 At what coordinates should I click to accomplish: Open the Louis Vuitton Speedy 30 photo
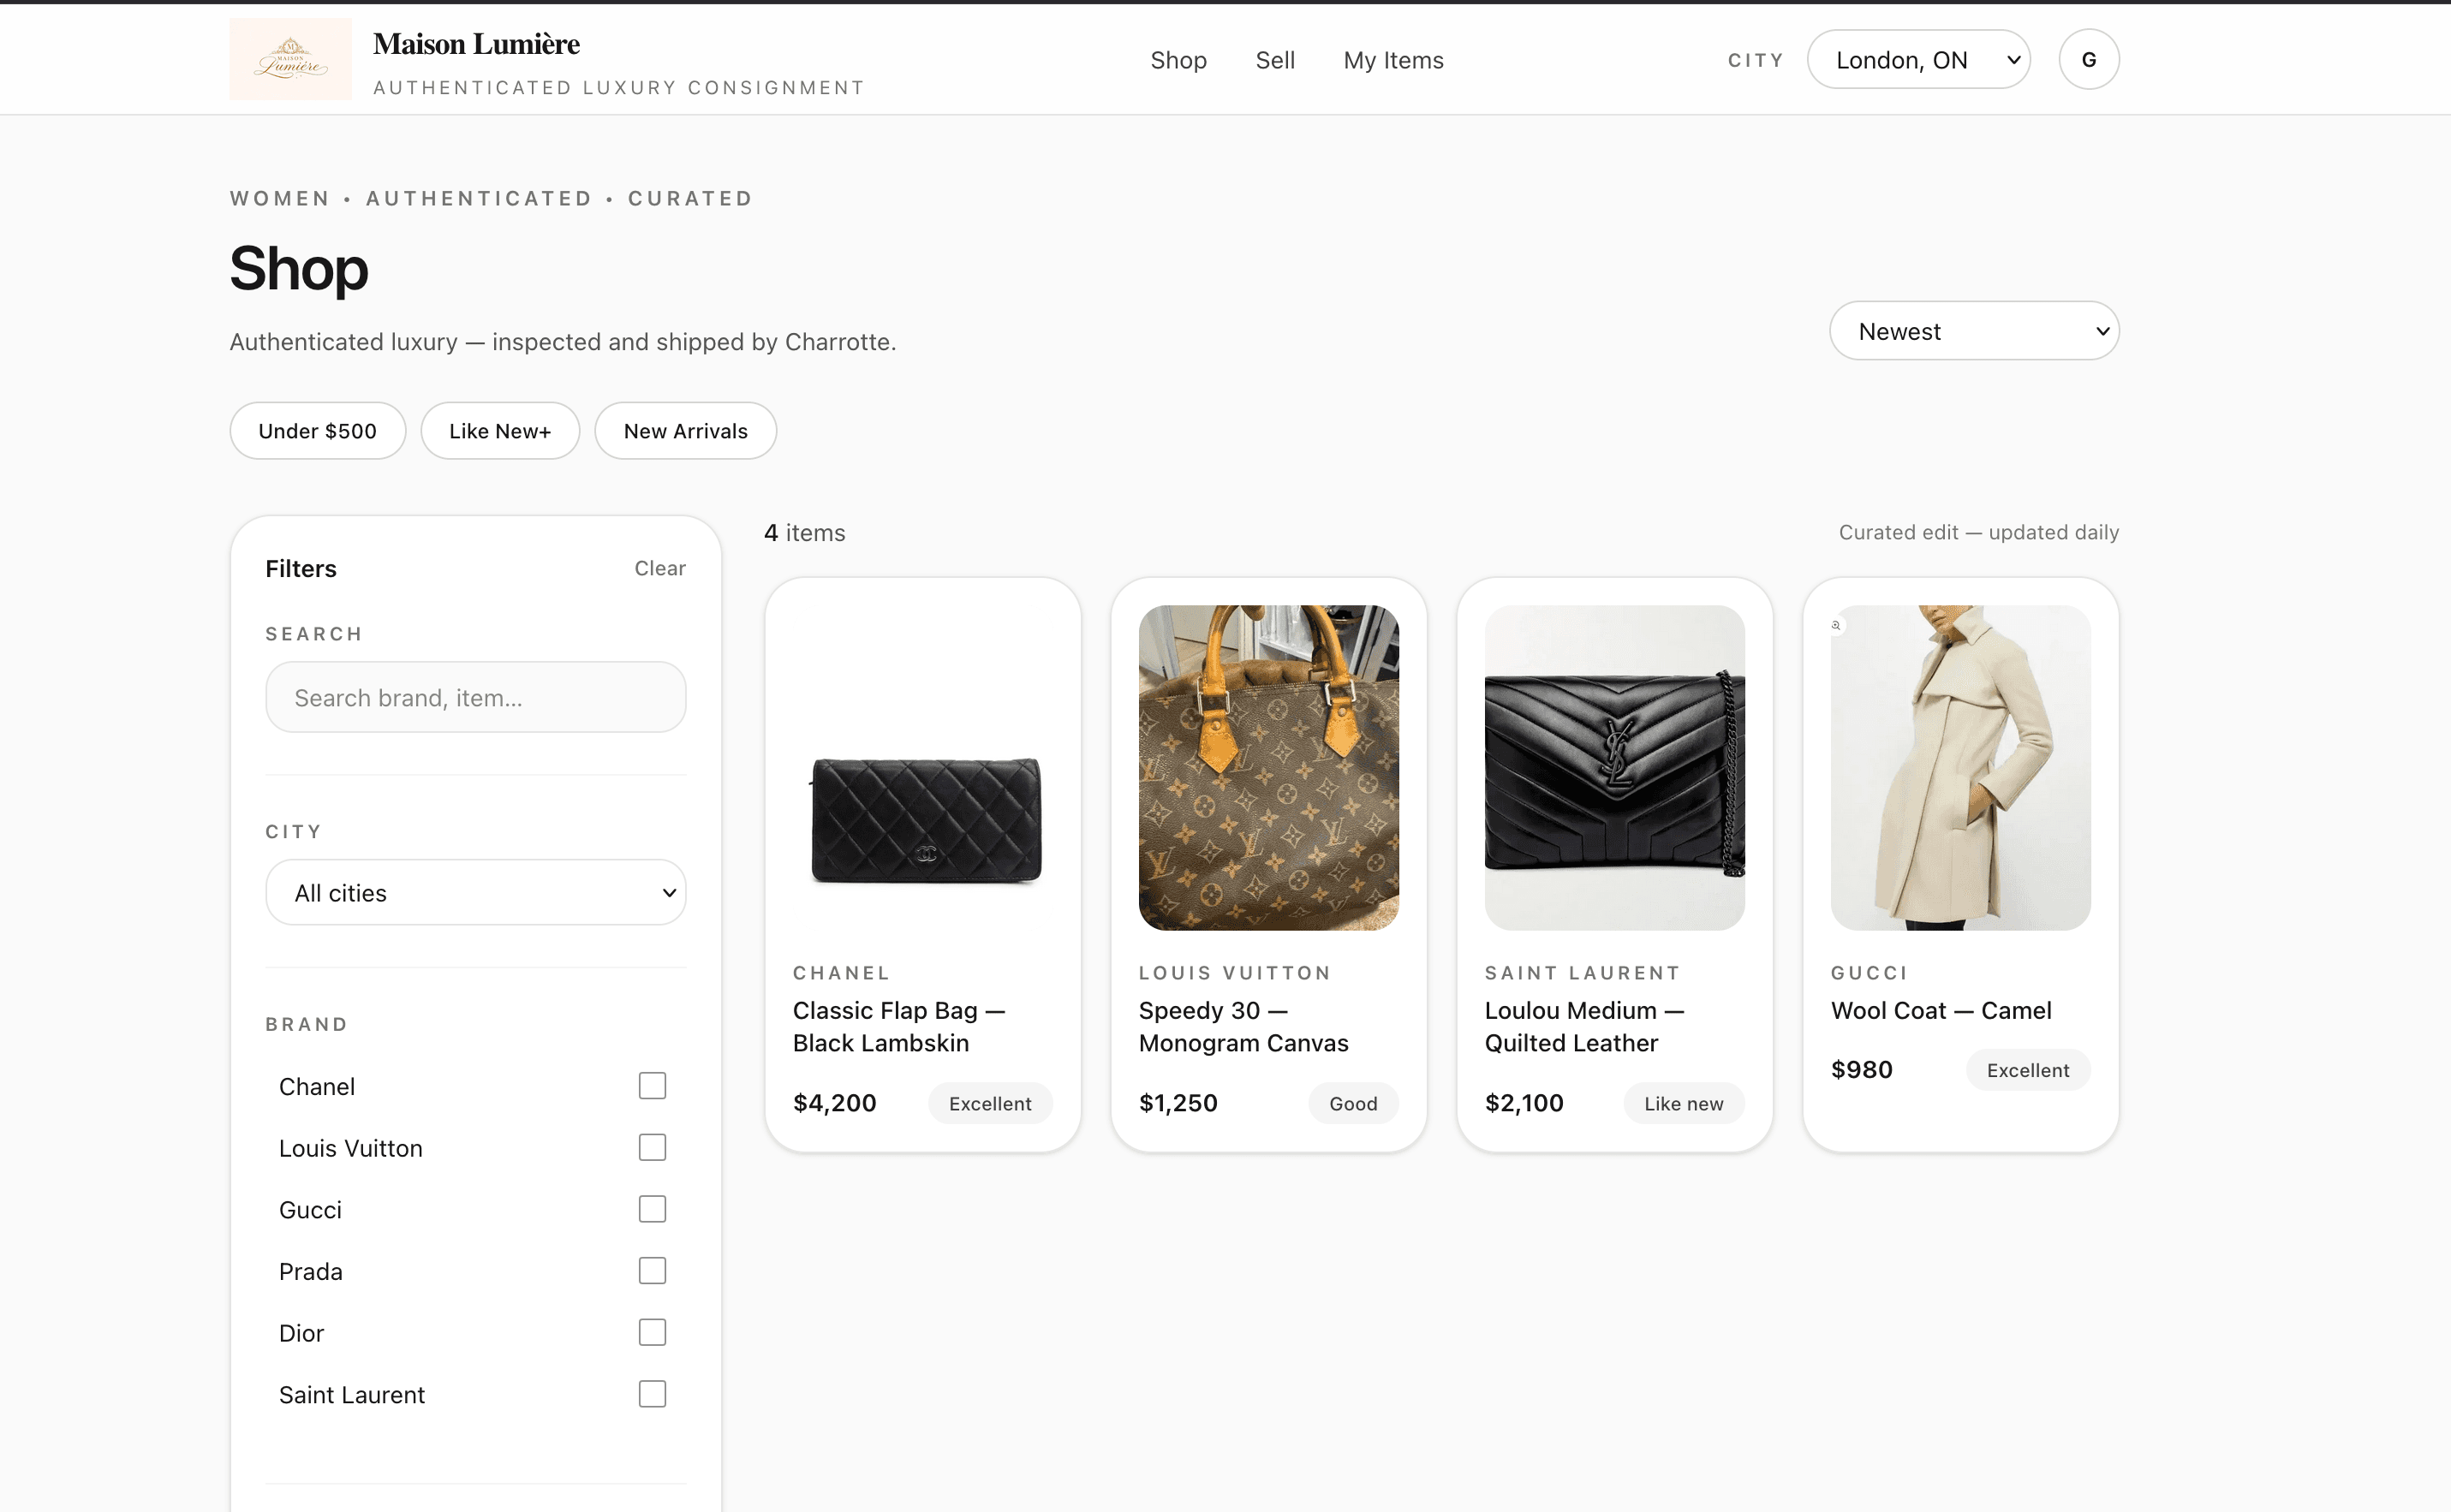pos(1268,768)
